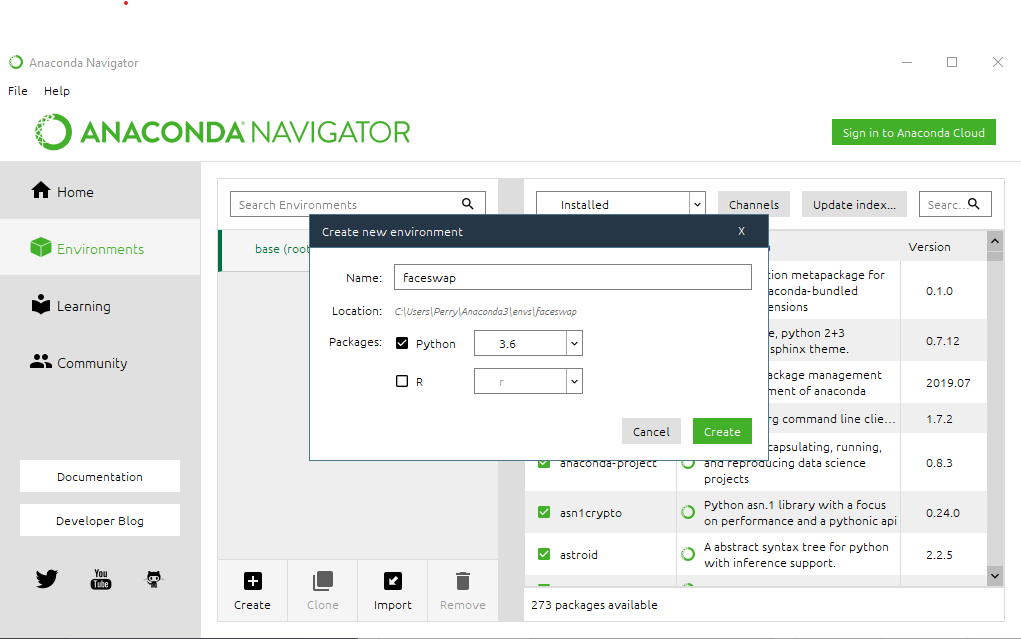Open the Help menu

[57, 91]
